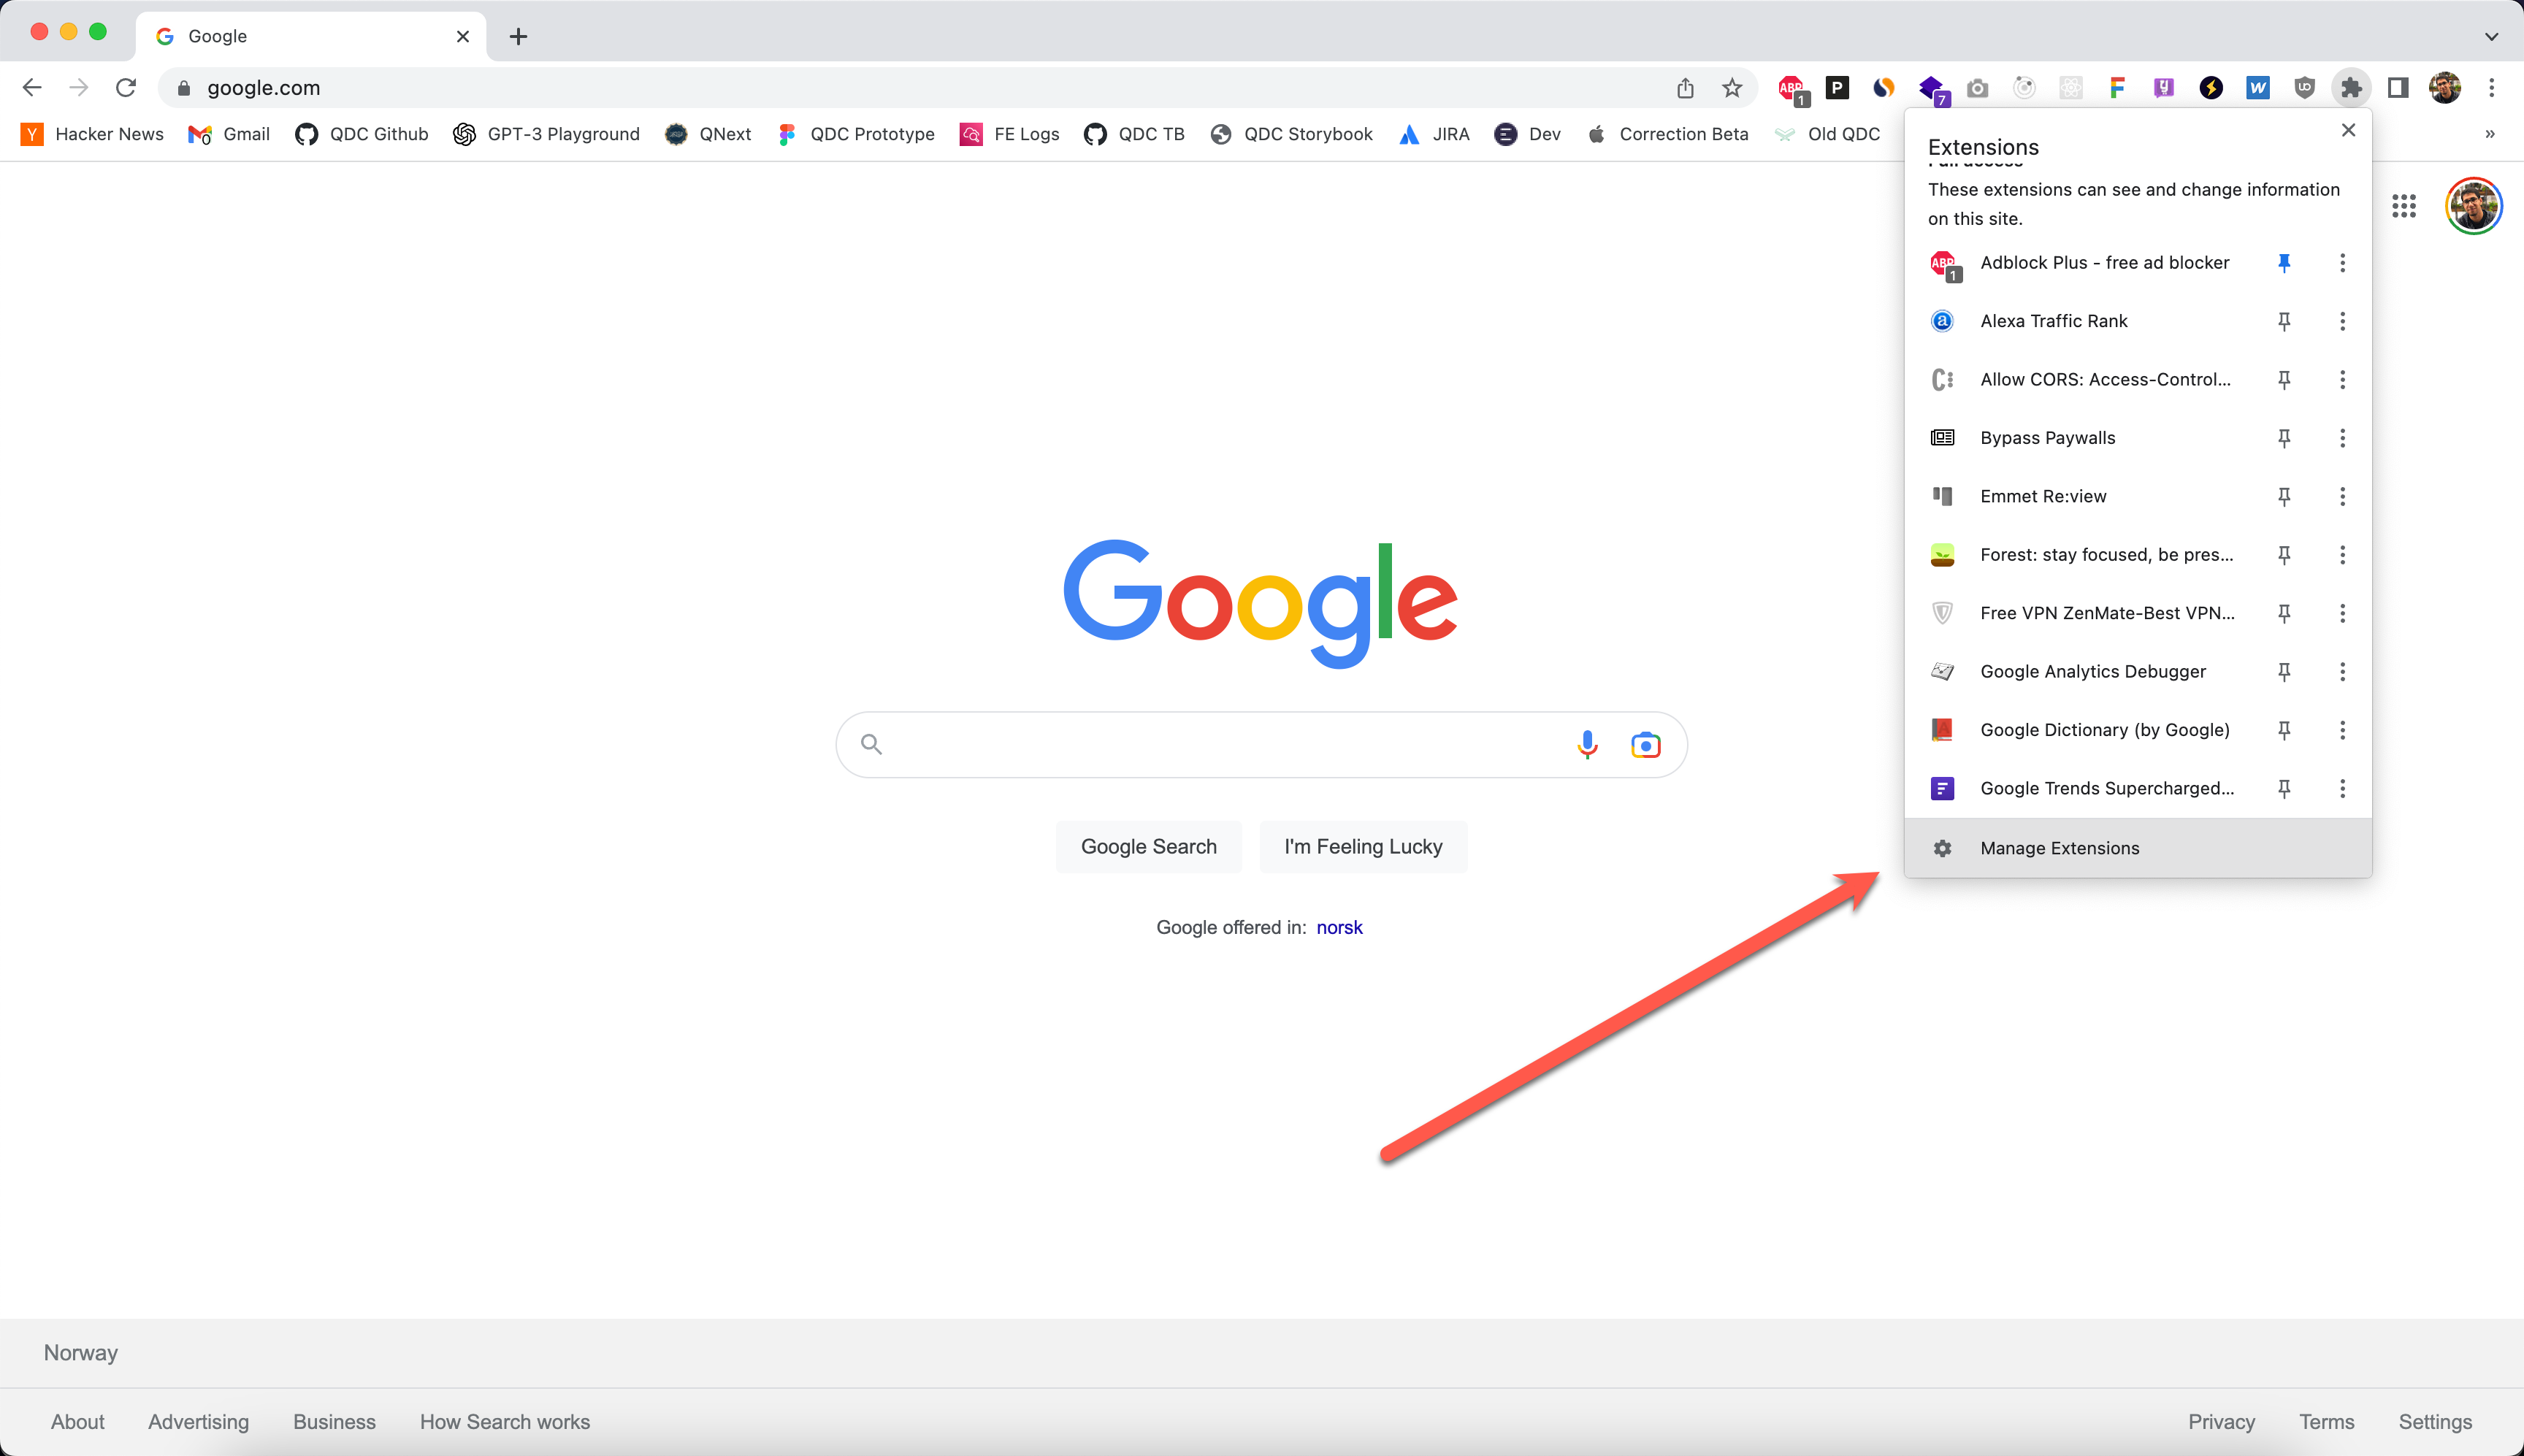Open Chrome side panel icon
The height and width of the screenshot is (1456, 2524).
(x=2398, y=88)
